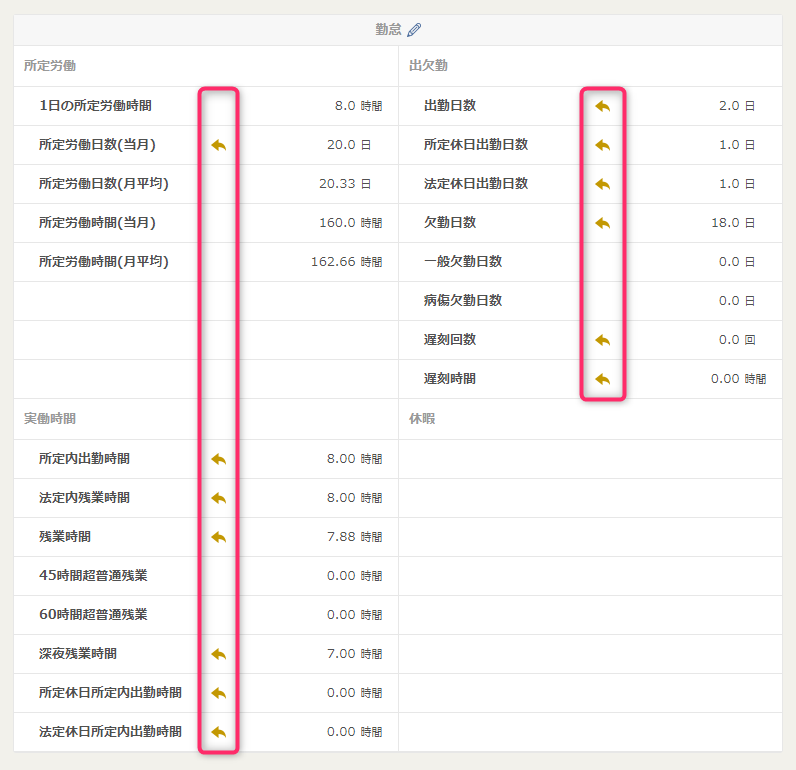This screenshot has width=796, height=770.
Task: Select the 一般欠勤日数 row label
Action: 462,262
